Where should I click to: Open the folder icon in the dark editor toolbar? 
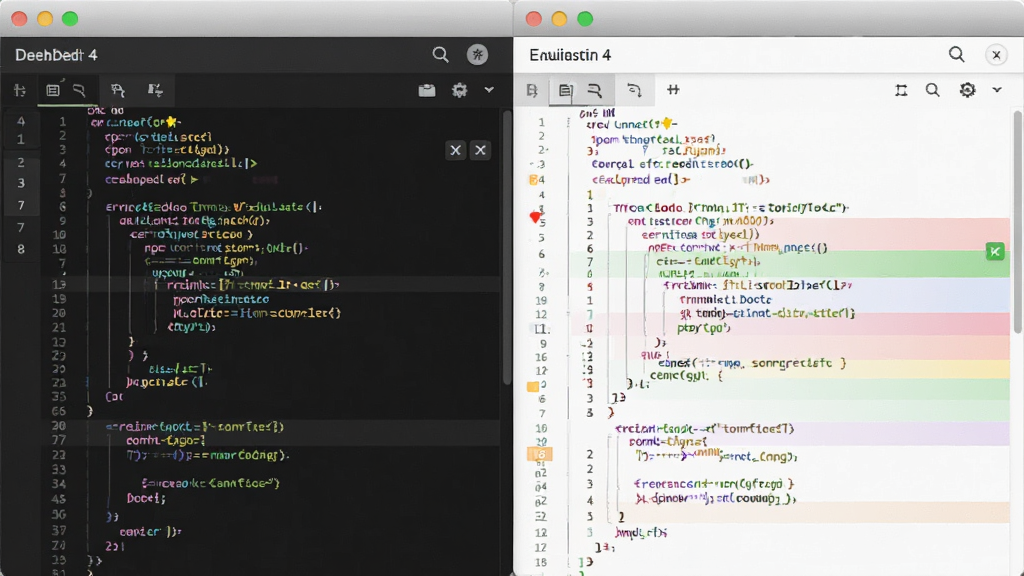[x=427, y=90]
